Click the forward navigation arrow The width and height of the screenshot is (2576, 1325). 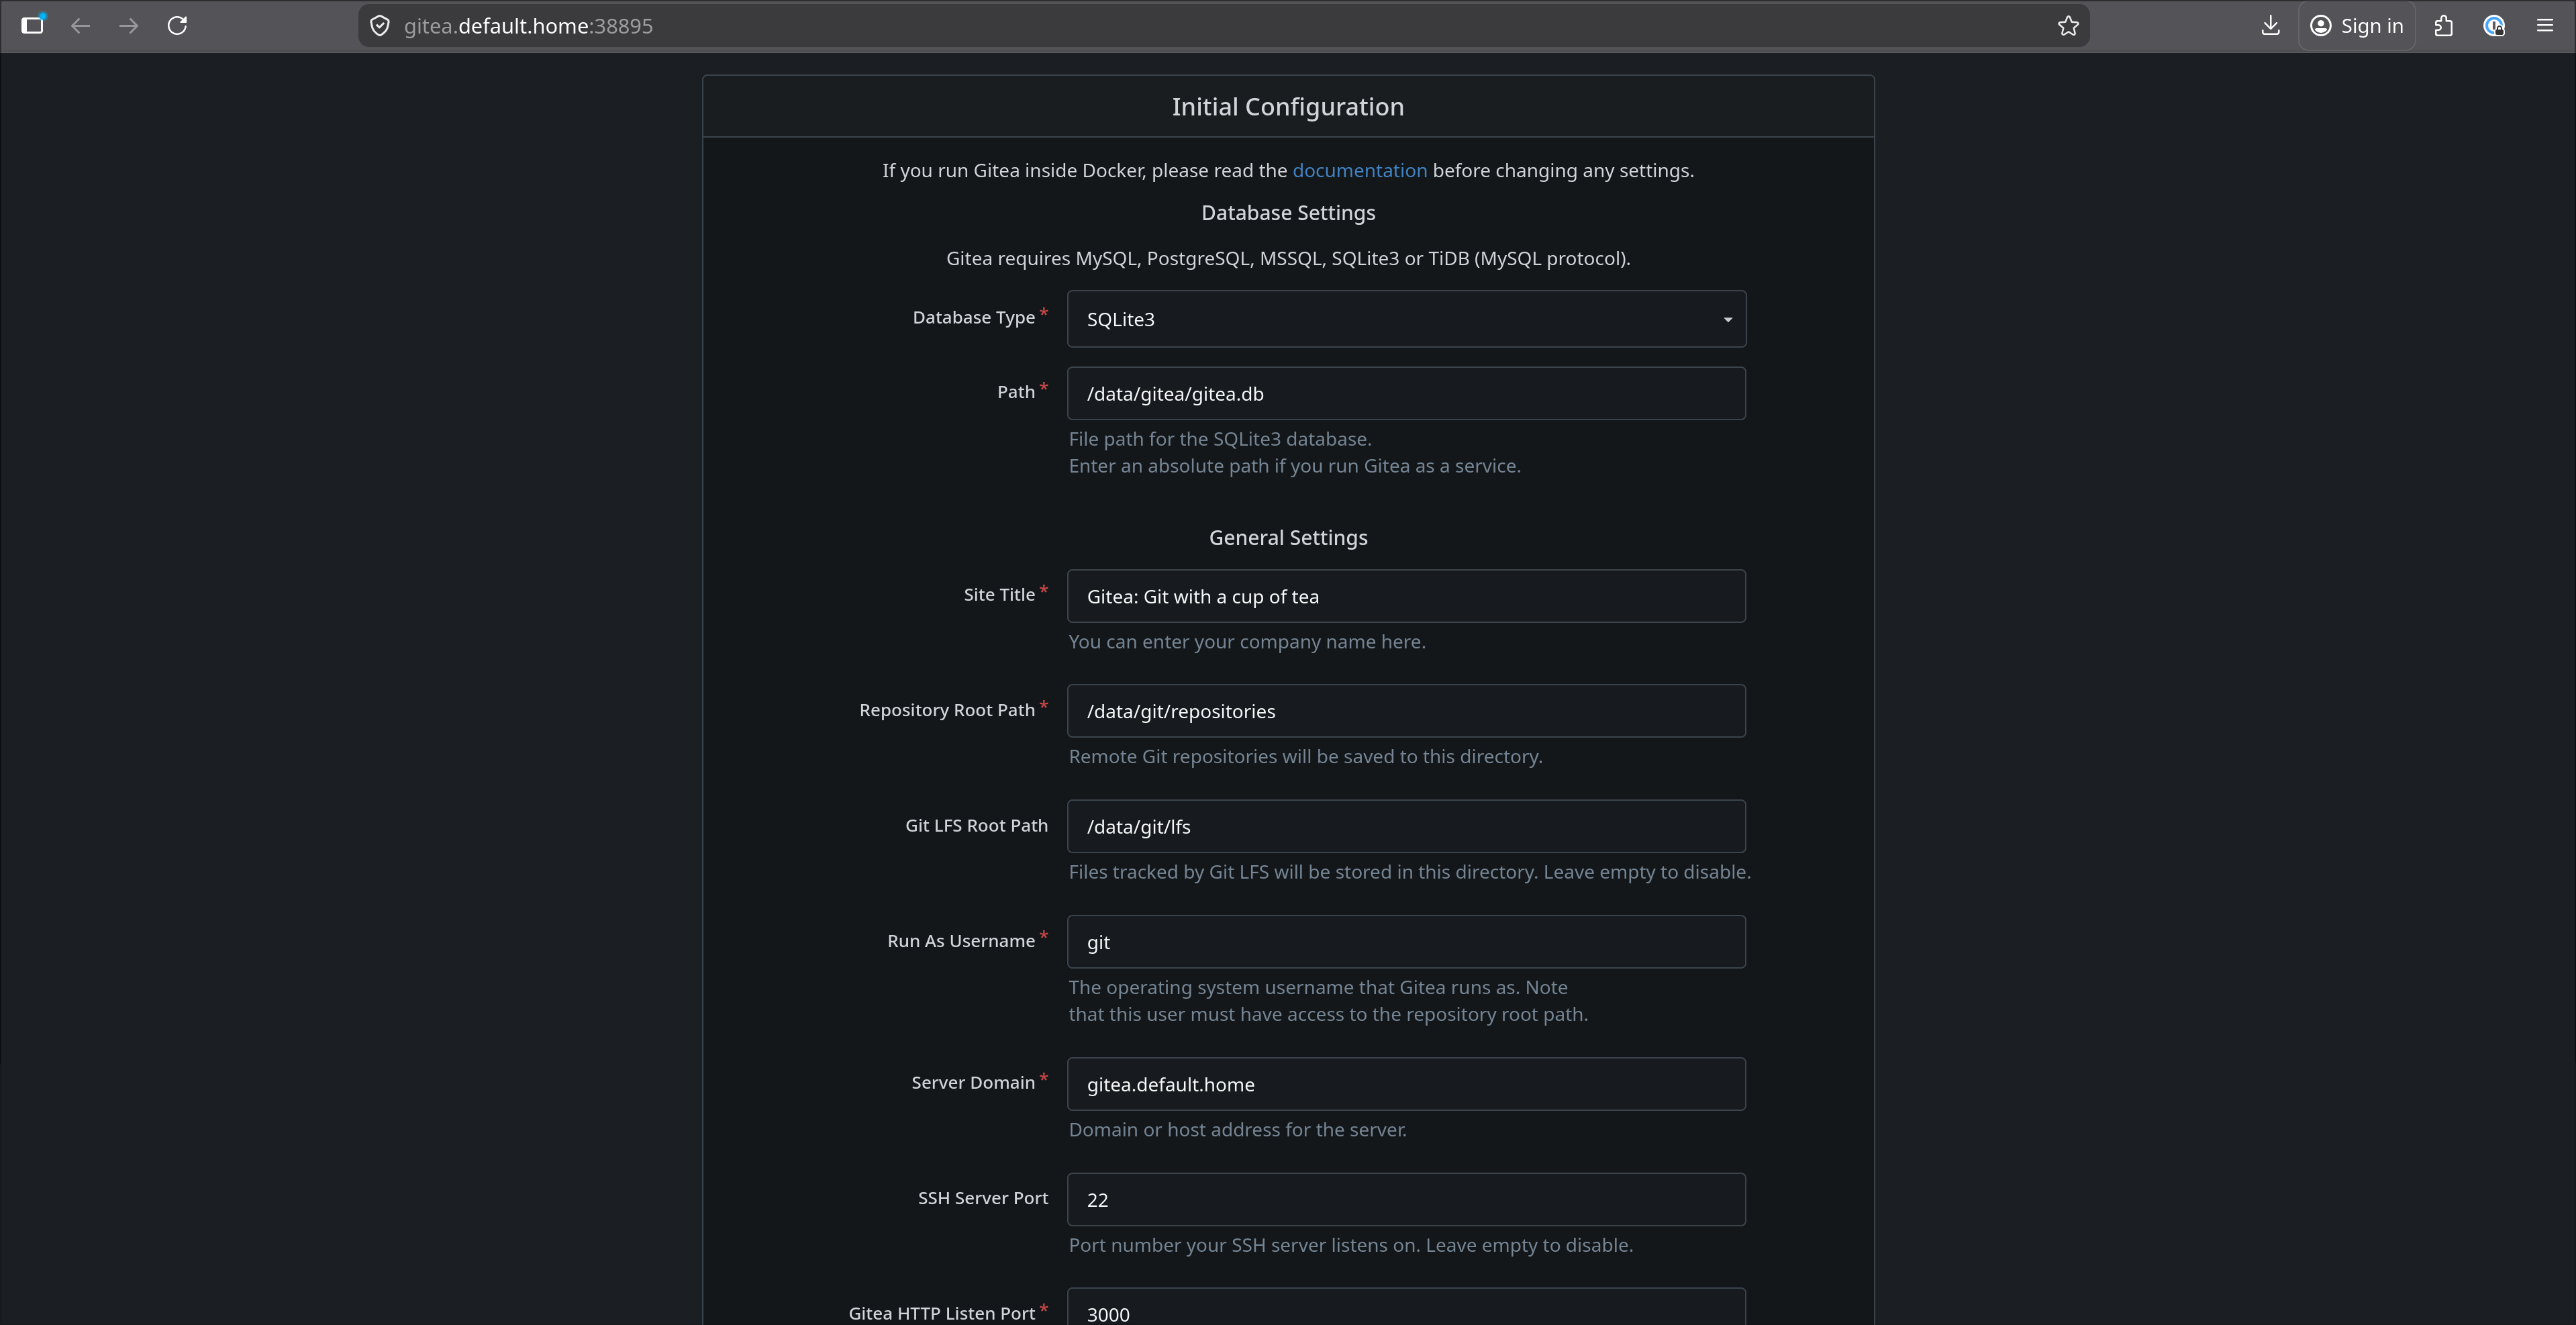pos(129,26)
